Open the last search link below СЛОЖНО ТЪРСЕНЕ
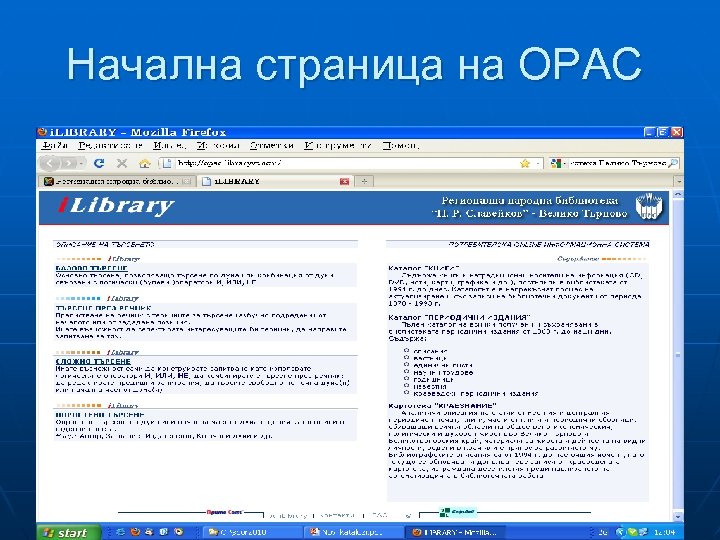Viewport: 720px width, 540px height. (100, 415)
